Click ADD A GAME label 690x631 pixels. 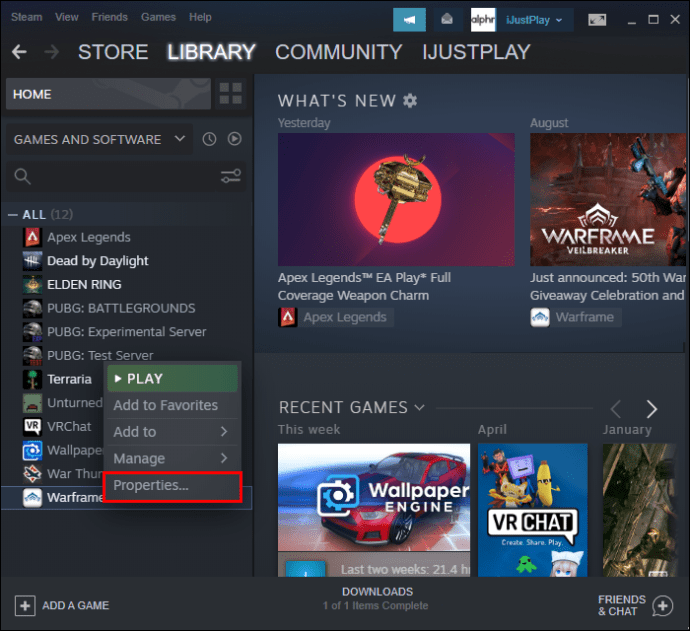[x=76, y=605]
